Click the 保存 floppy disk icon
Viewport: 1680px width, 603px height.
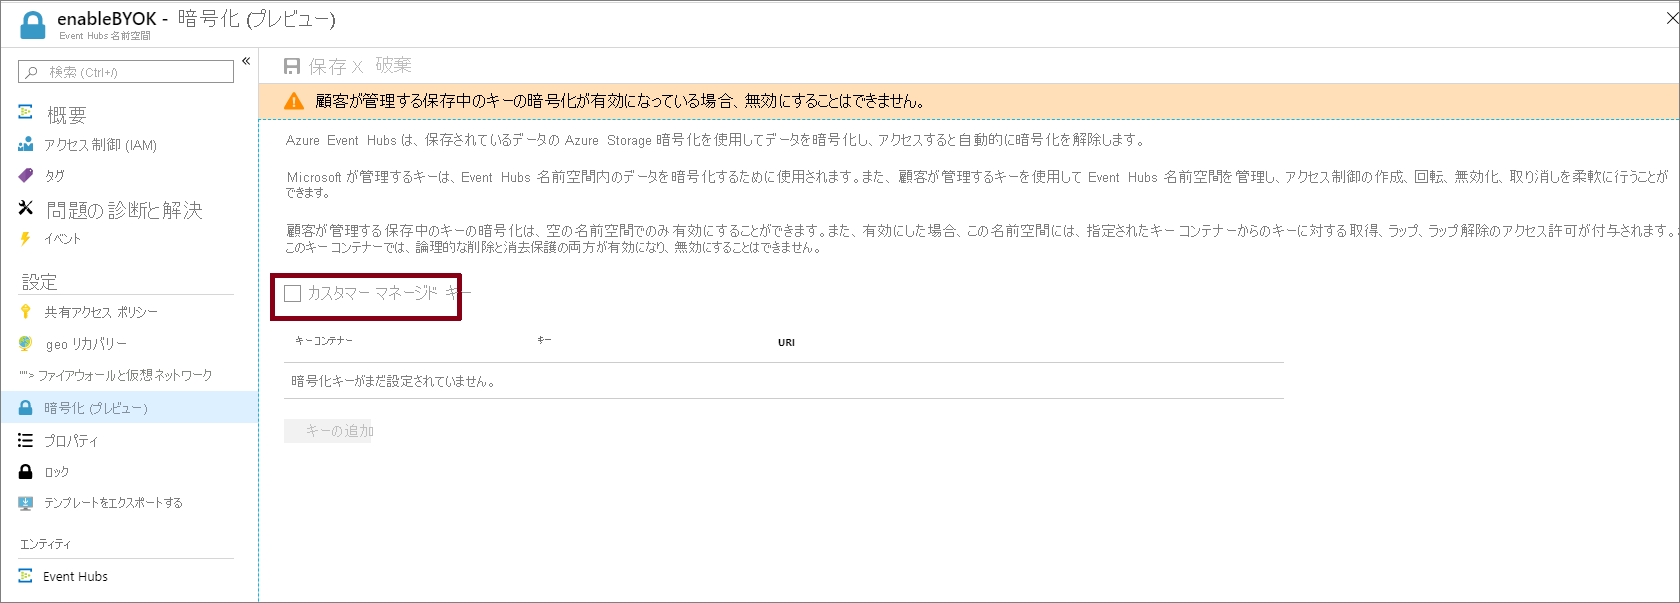(x=292, y=66)
